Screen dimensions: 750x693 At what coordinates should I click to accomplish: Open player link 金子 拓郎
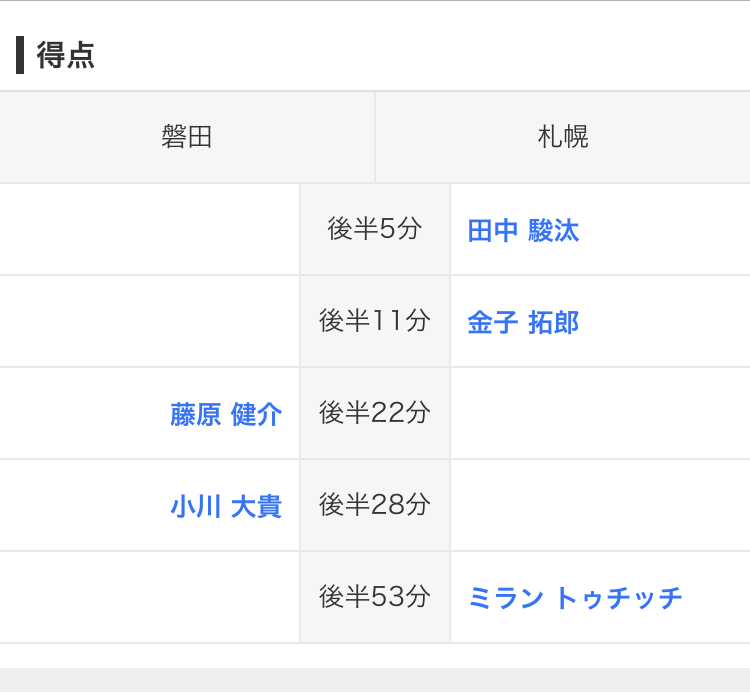coord(523,322)
